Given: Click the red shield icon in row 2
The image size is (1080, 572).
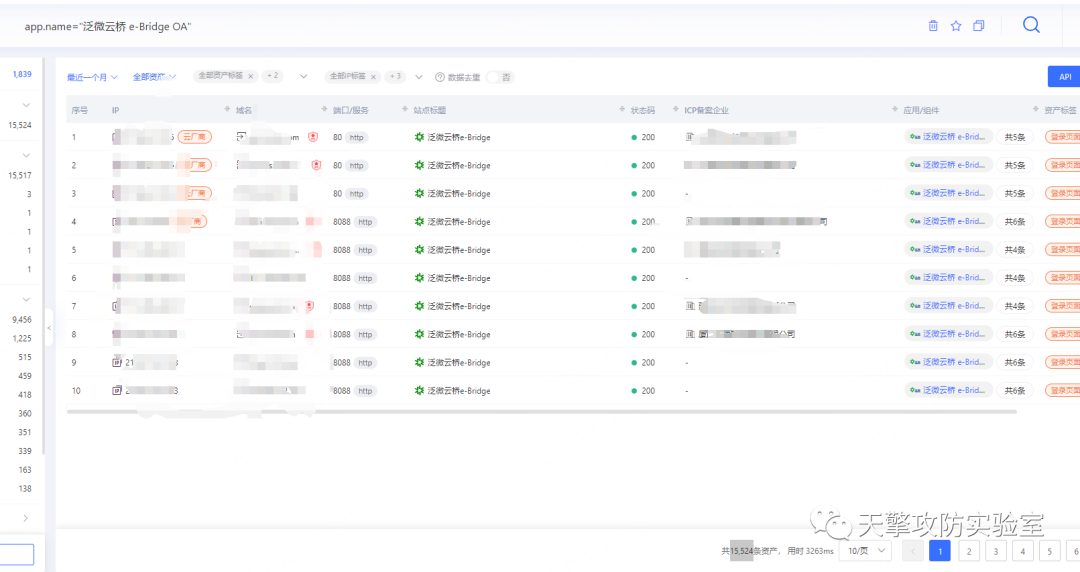Looking at the screenshot, I should click(316, 165).
